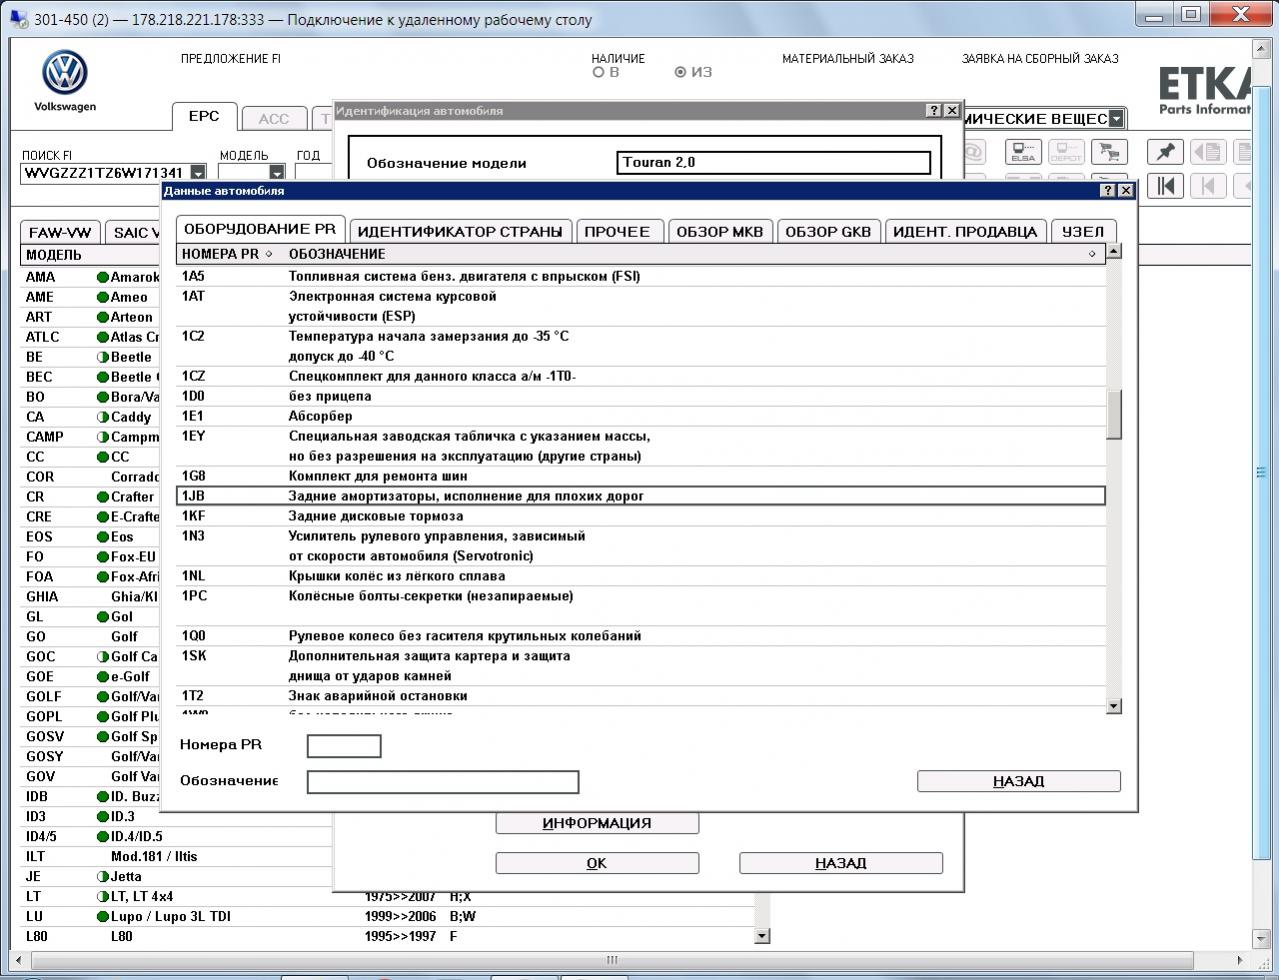This screenshot has width=1279, height=980.
Task: Open the FAW-VW brand tab
Action: point(60,232)
